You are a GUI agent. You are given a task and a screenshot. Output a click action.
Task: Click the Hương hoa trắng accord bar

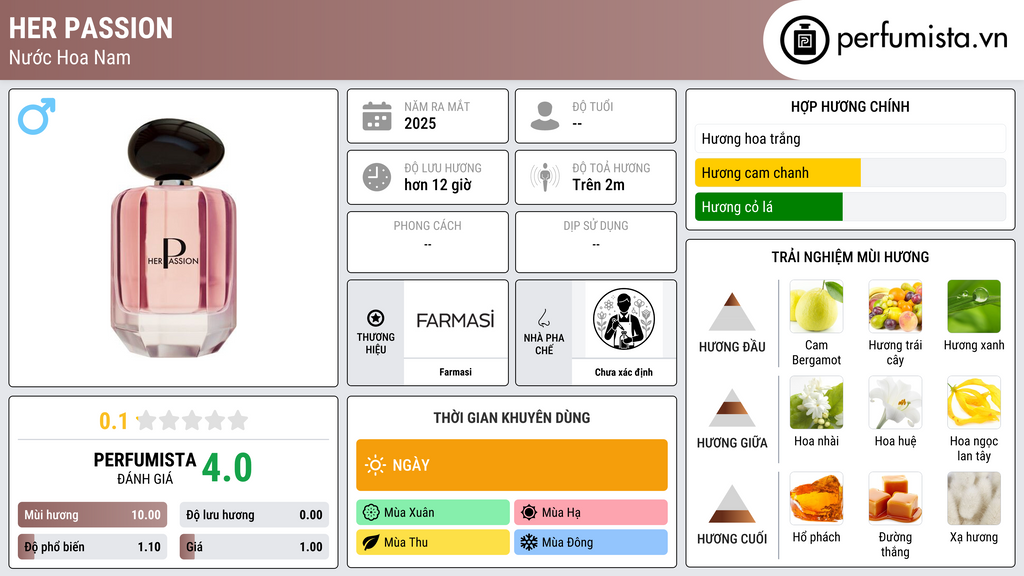[x=850, y=138]
